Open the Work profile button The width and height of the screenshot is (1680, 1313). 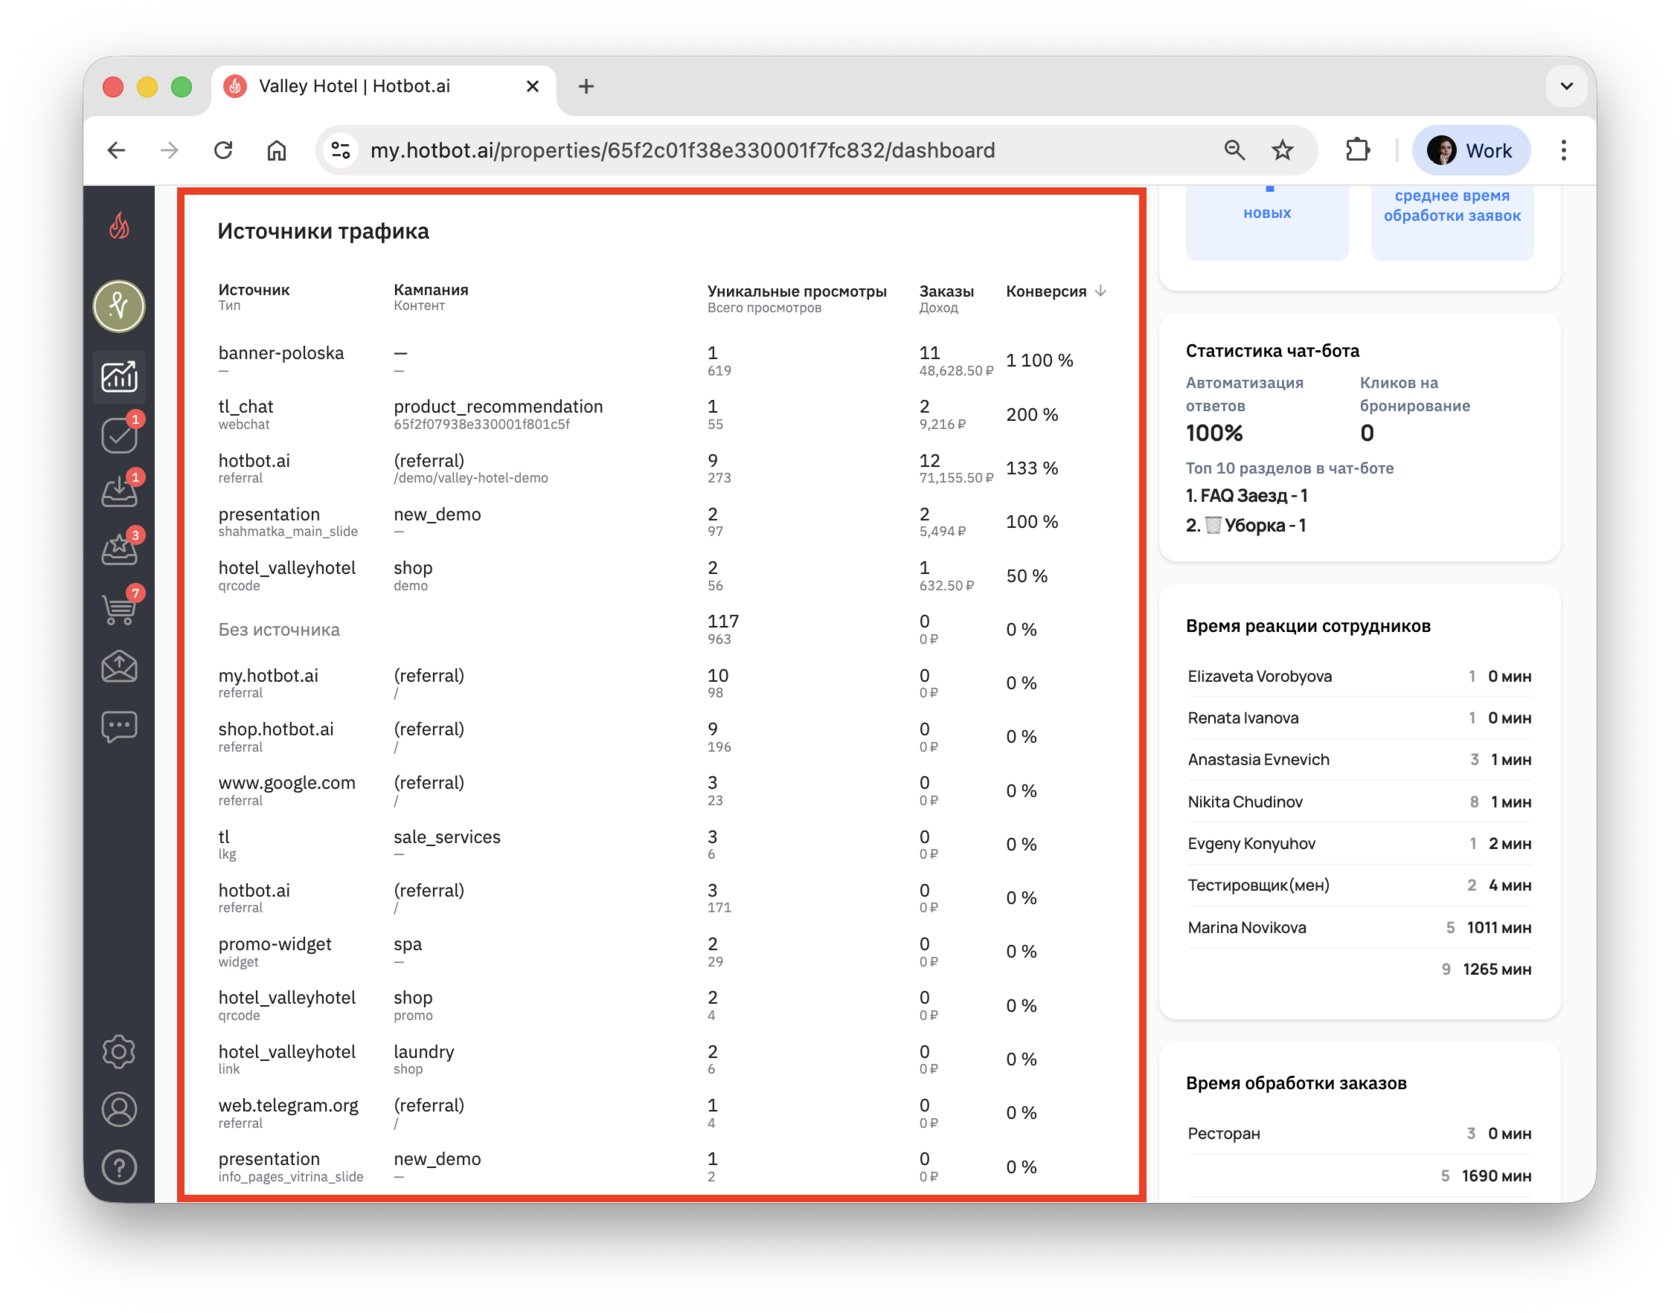1471,151
